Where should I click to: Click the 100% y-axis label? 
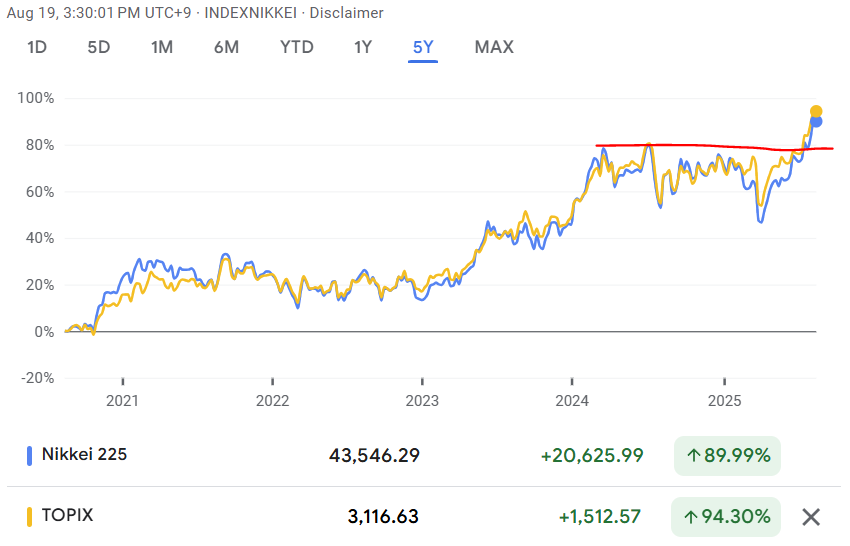(x=36, y=98)
